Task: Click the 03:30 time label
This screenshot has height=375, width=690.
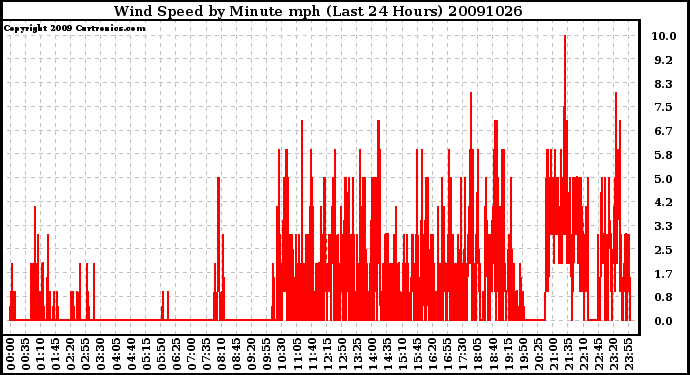Action: 101,354
